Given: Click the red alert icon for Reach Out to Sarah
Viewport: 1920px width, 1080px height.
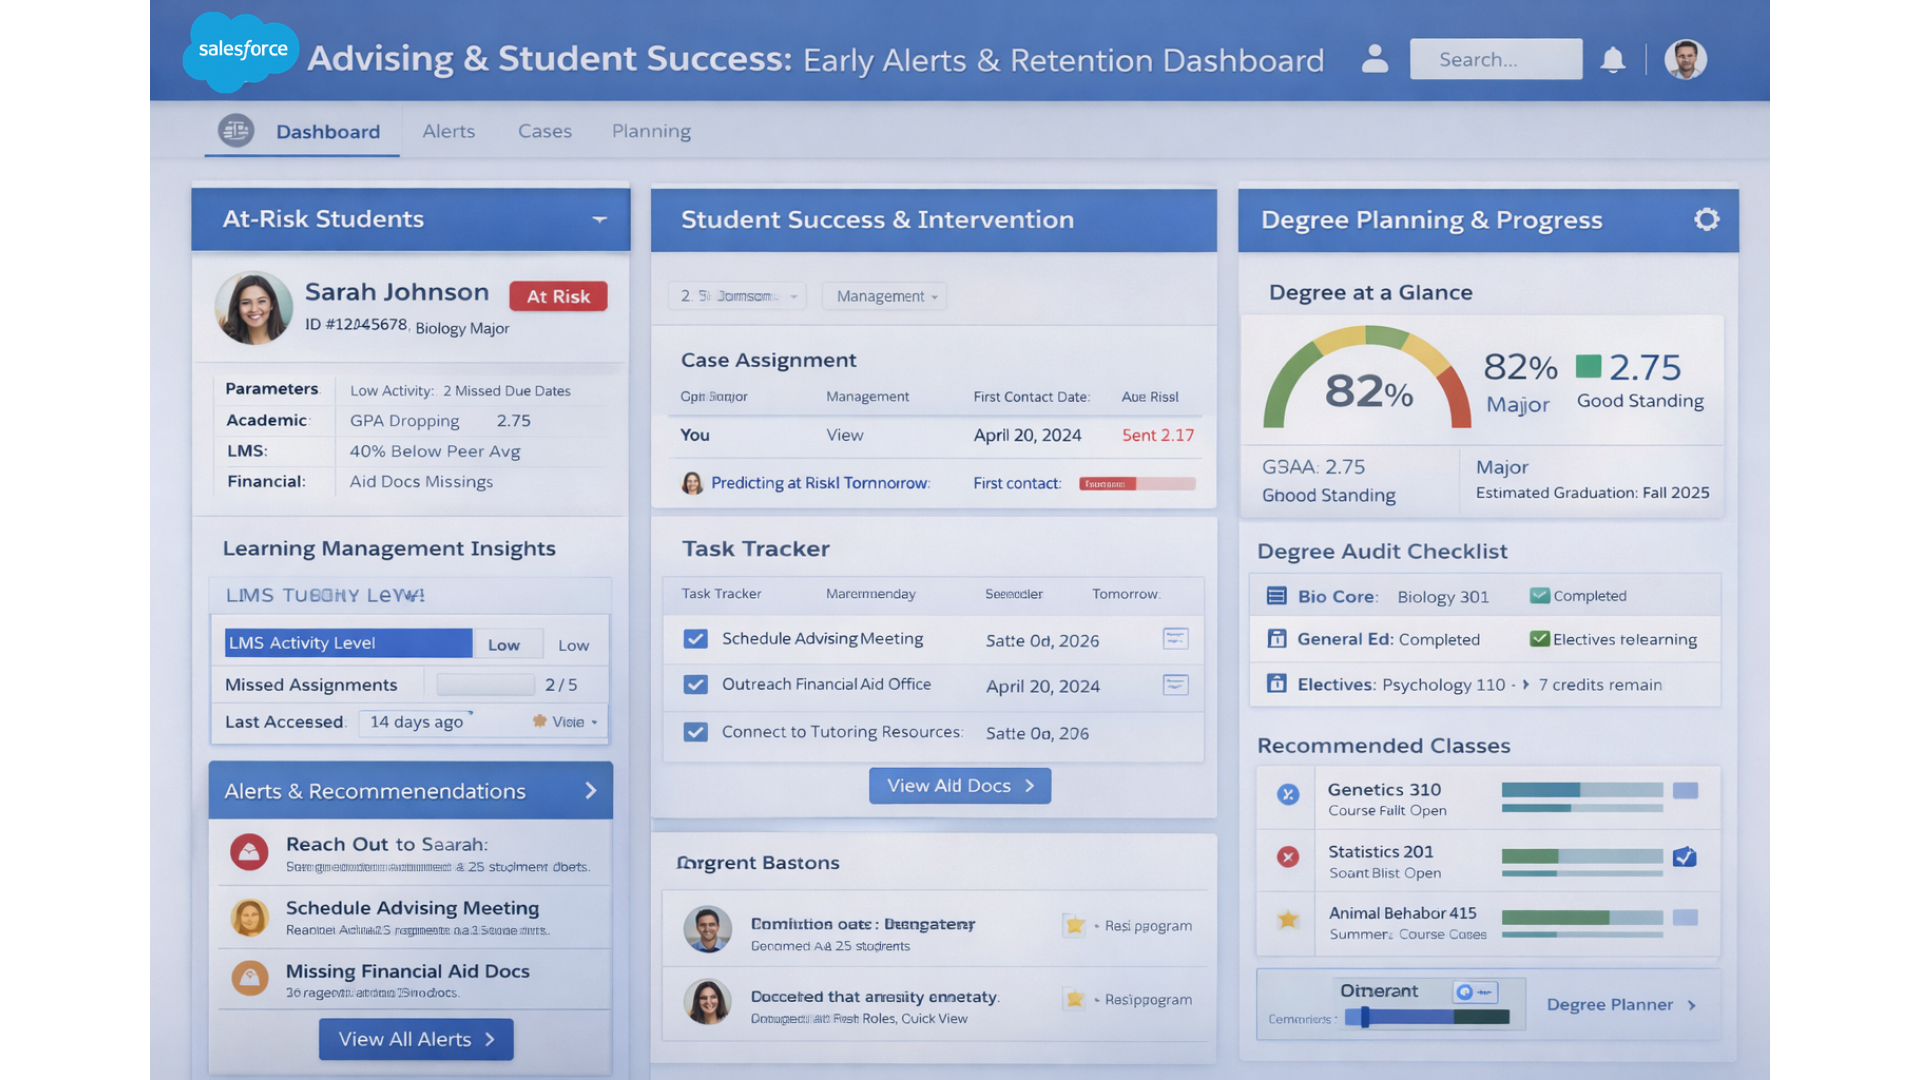Looking at the screenshot, I should tap(249, 852).
